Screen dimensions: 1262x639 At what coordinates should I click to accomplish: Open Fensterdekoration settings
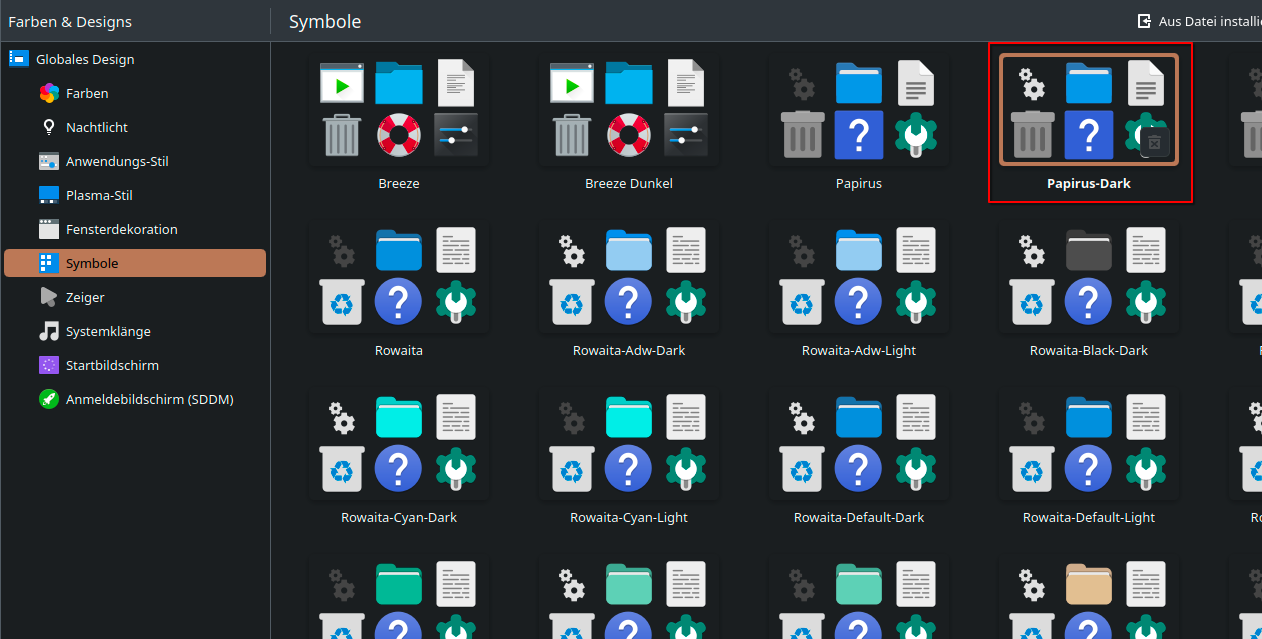coord(135,229)
